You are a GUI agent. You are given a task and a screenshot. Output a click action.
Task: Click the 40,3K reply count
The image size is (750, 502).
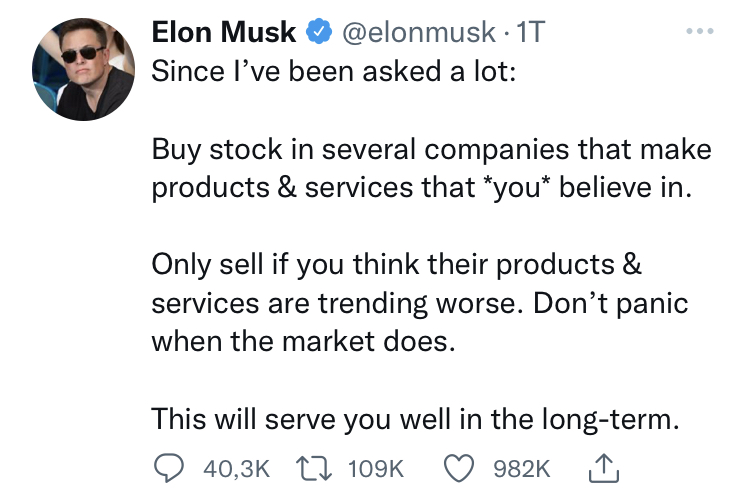236,468
